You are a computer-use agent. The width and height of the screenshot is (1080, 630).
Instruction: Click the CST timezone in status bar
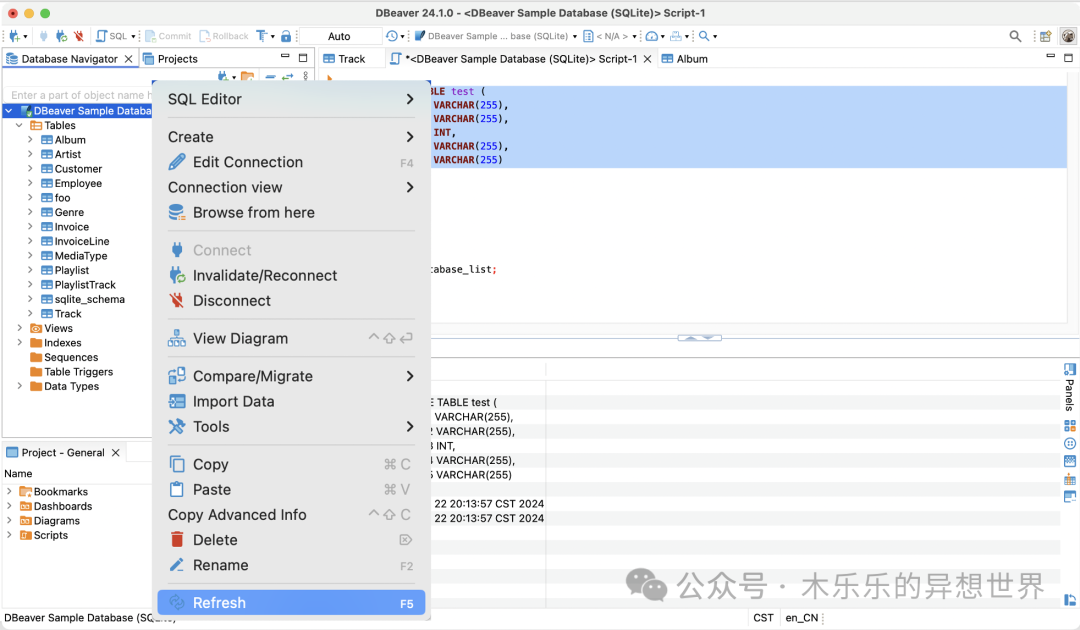(x=763, y=618)
